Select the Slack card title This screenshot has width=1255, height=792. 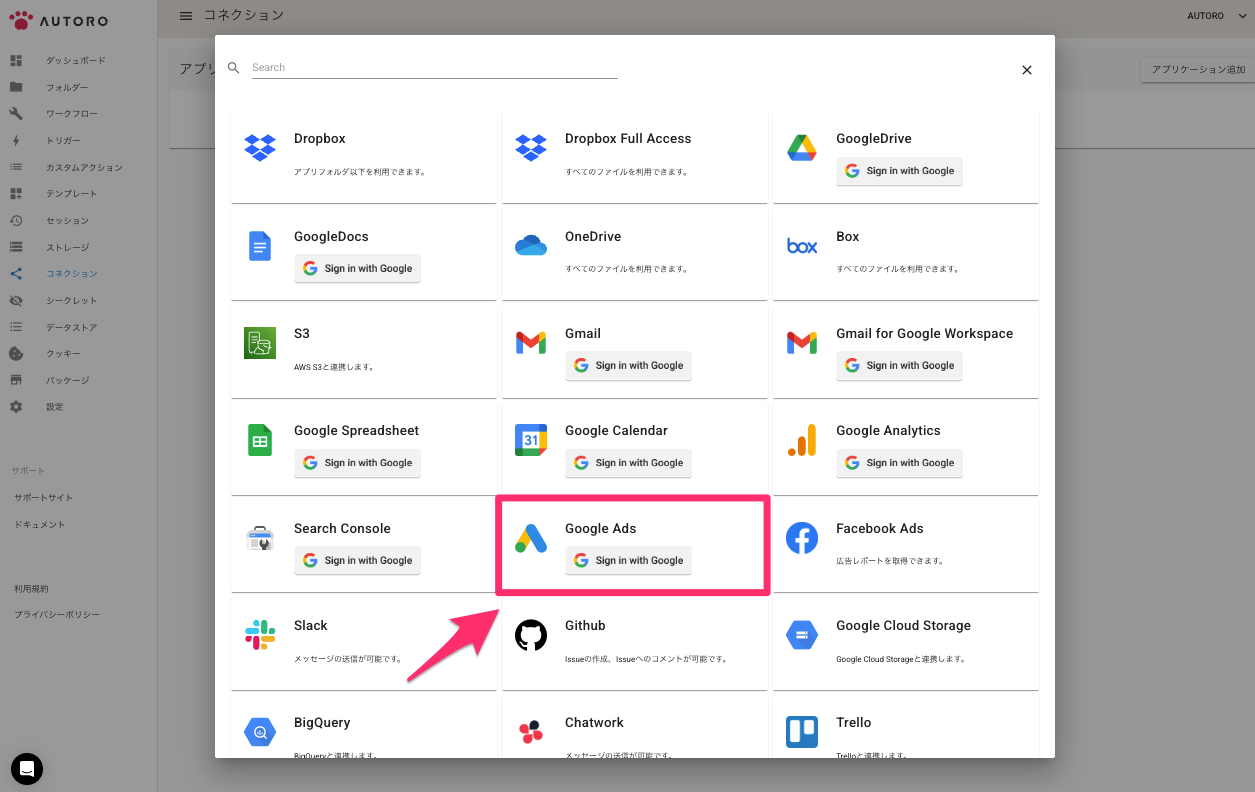(x=311, y=626)
